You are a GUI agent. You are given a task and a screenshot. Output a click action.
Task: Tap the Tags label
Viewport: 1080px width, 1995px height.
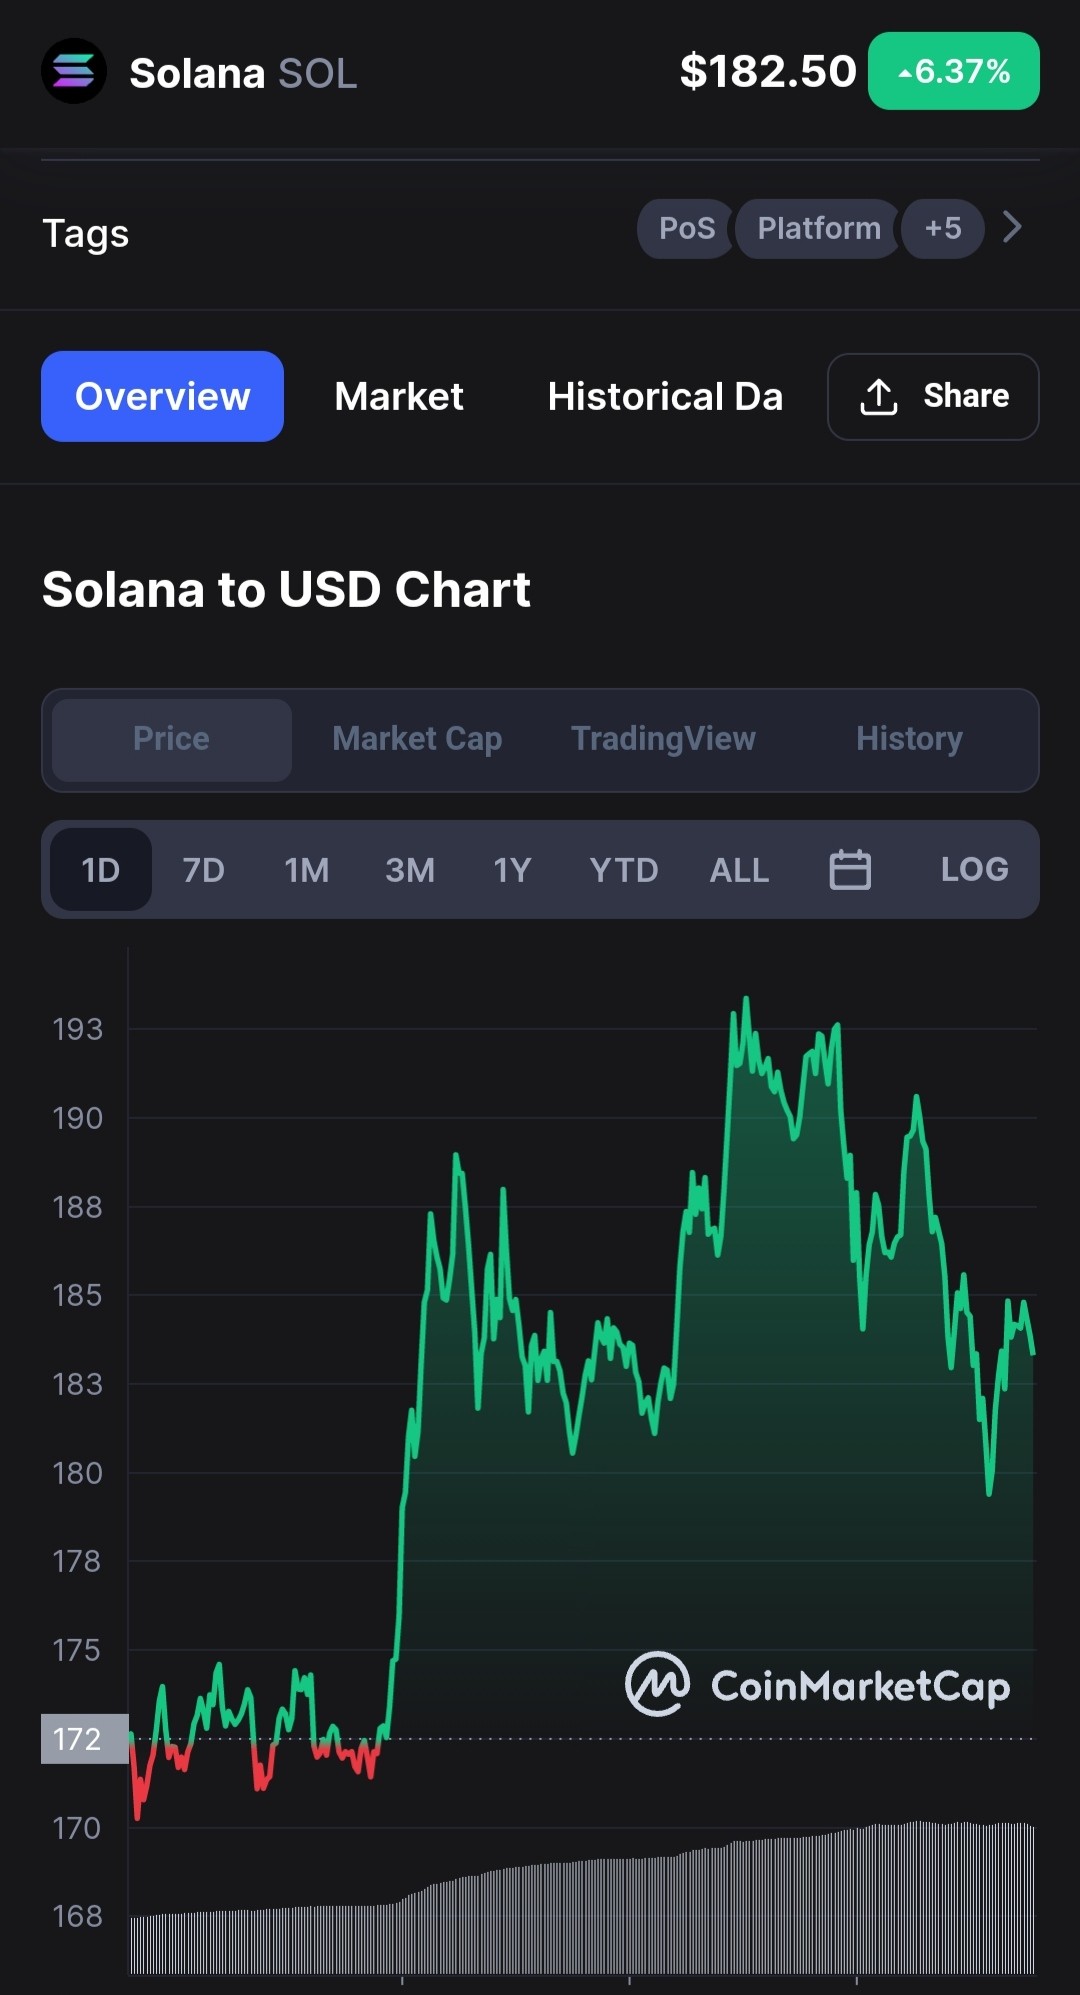86,233
